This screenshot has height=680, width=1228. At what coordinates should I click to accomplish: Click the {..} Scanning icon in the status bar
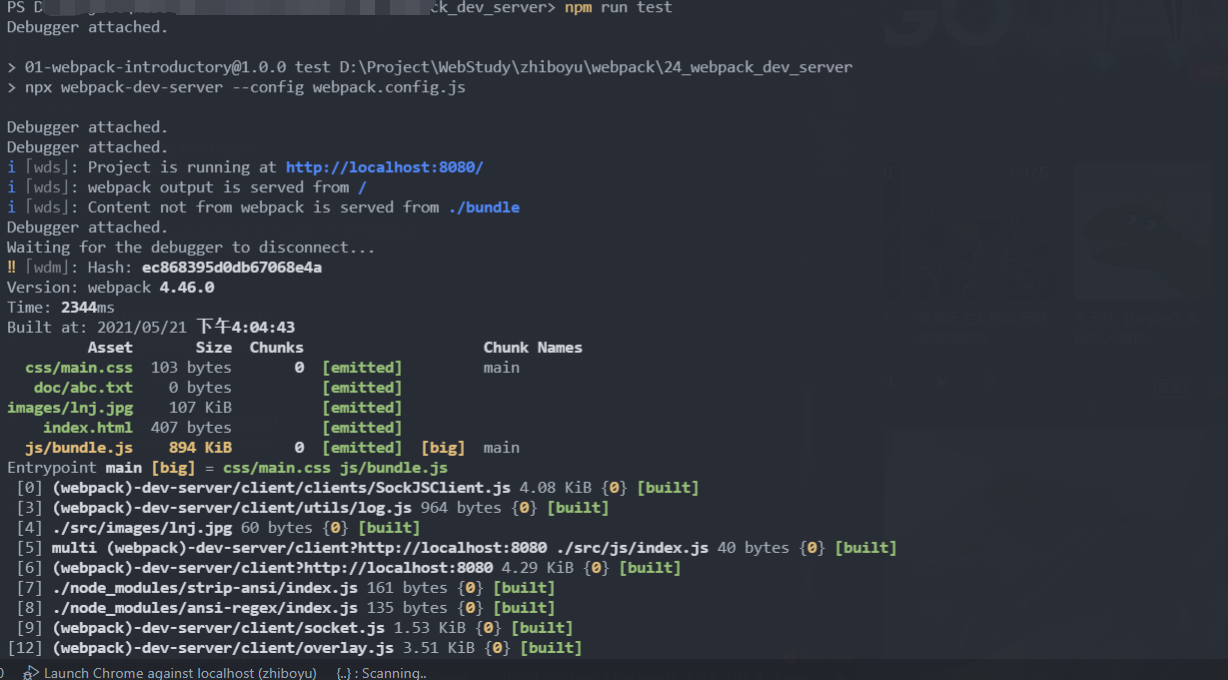click(x=344, y=673)
